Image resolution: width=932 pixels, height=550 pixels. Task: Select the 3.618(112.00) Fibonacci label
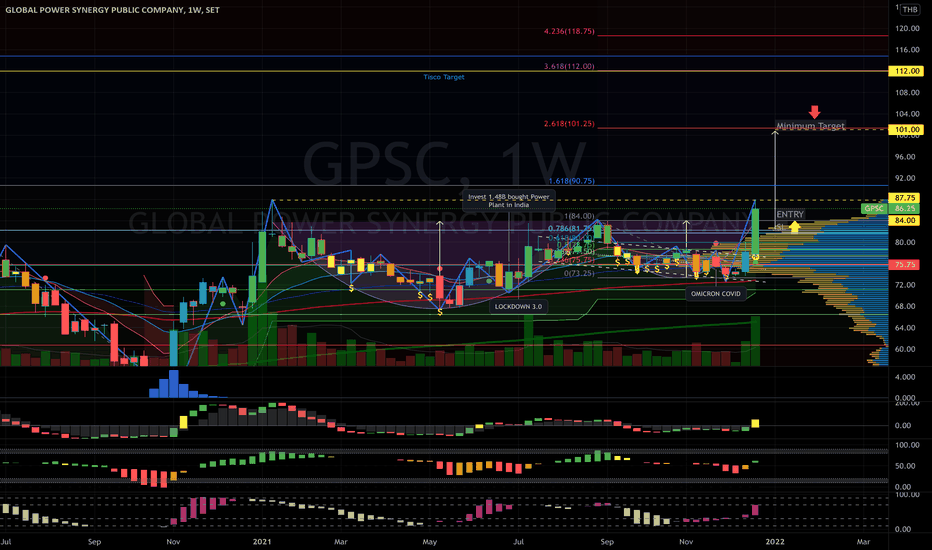569,67
